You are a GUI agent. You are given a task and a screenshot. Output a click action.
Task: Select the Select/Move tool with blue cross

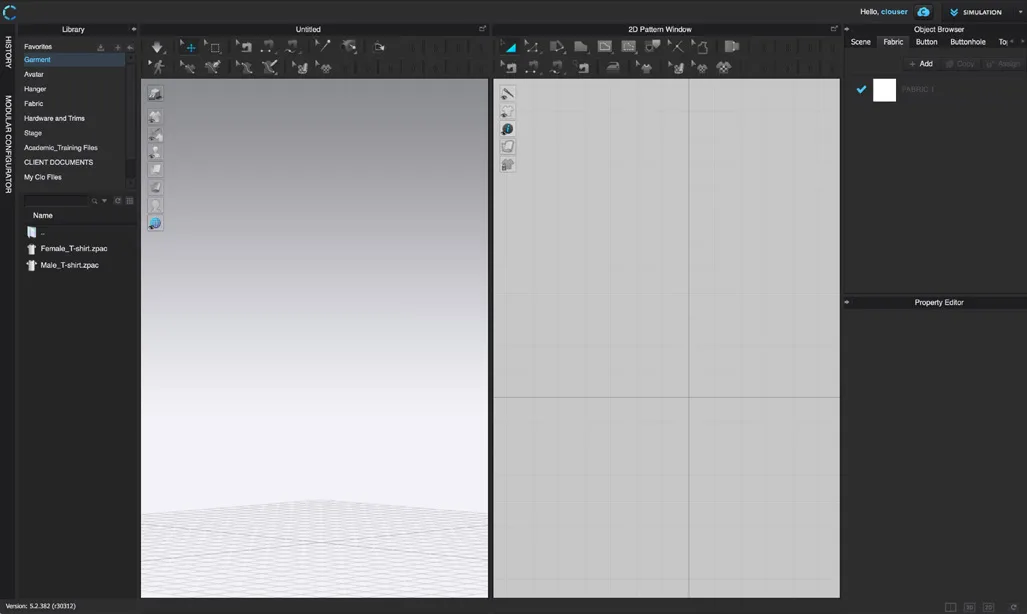[189, 47]
